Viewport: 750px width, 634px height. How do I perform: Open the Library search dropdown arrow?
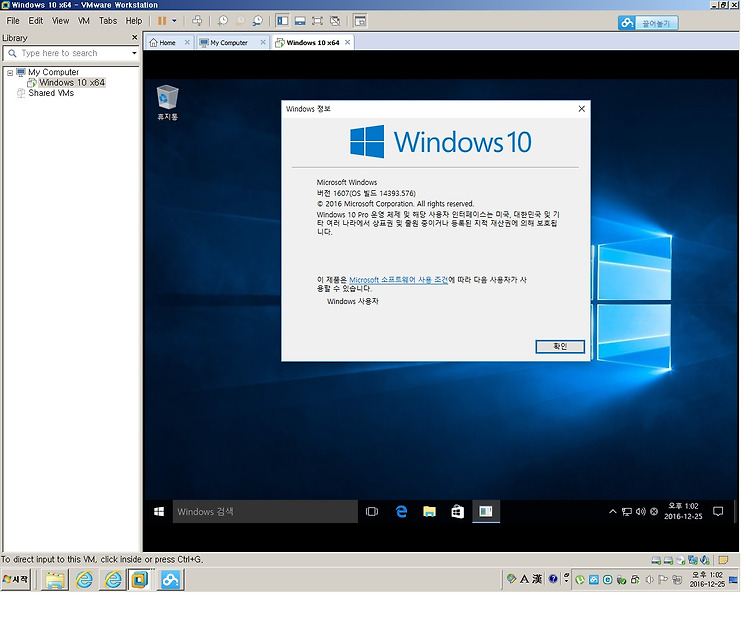(x=134, y=53)
